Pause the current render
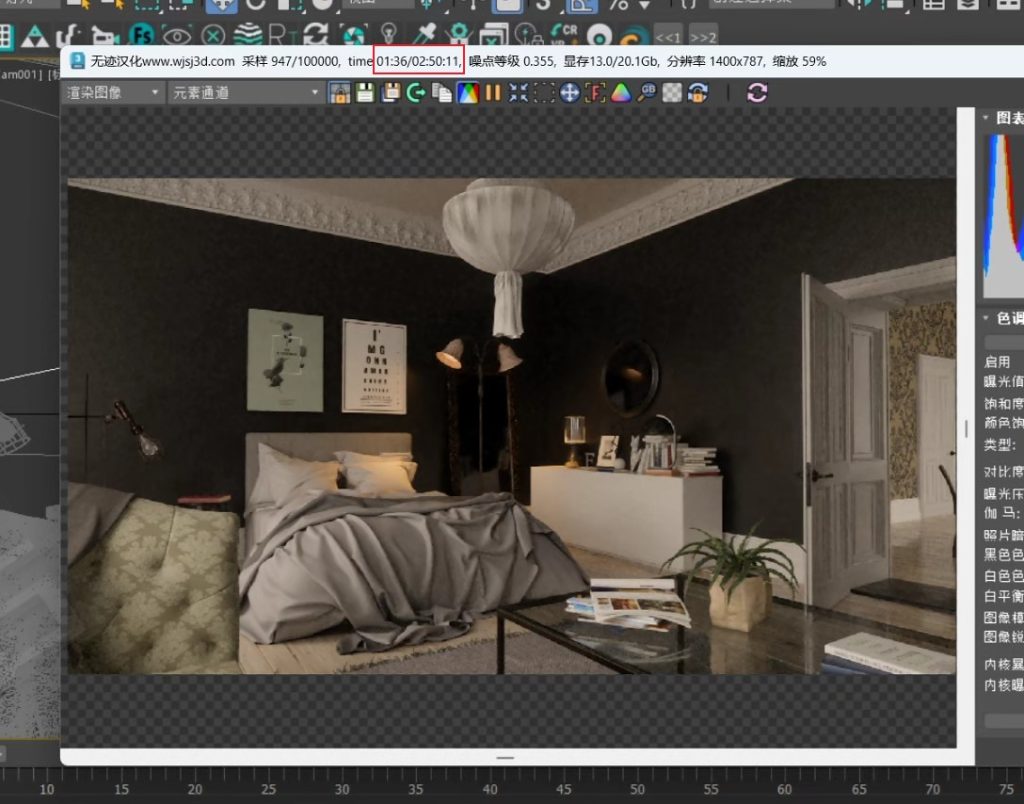1024x804 pixels. coord(493,93)
